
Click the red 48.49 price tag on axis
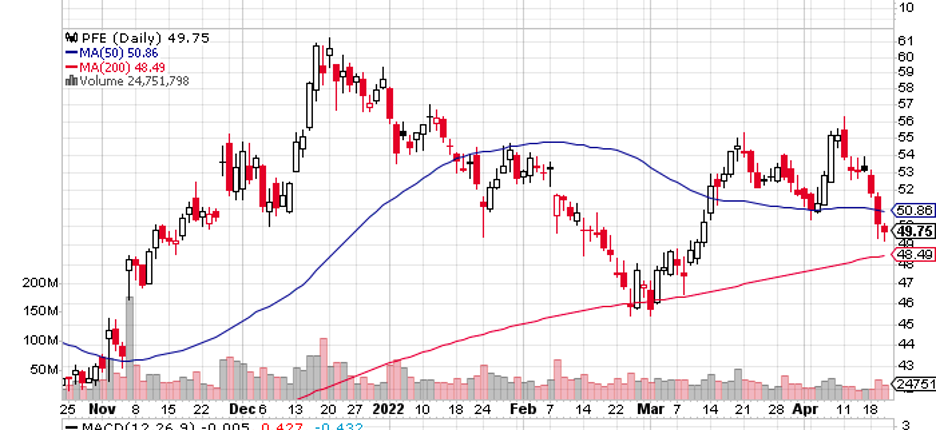(915, 255)
